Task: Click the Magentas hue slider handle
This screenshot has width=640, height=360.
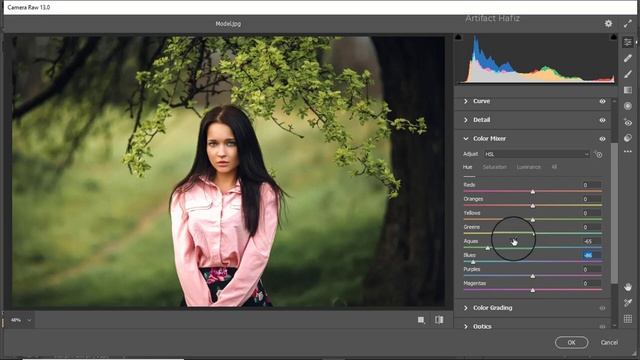Action: [x=533, y=290]
